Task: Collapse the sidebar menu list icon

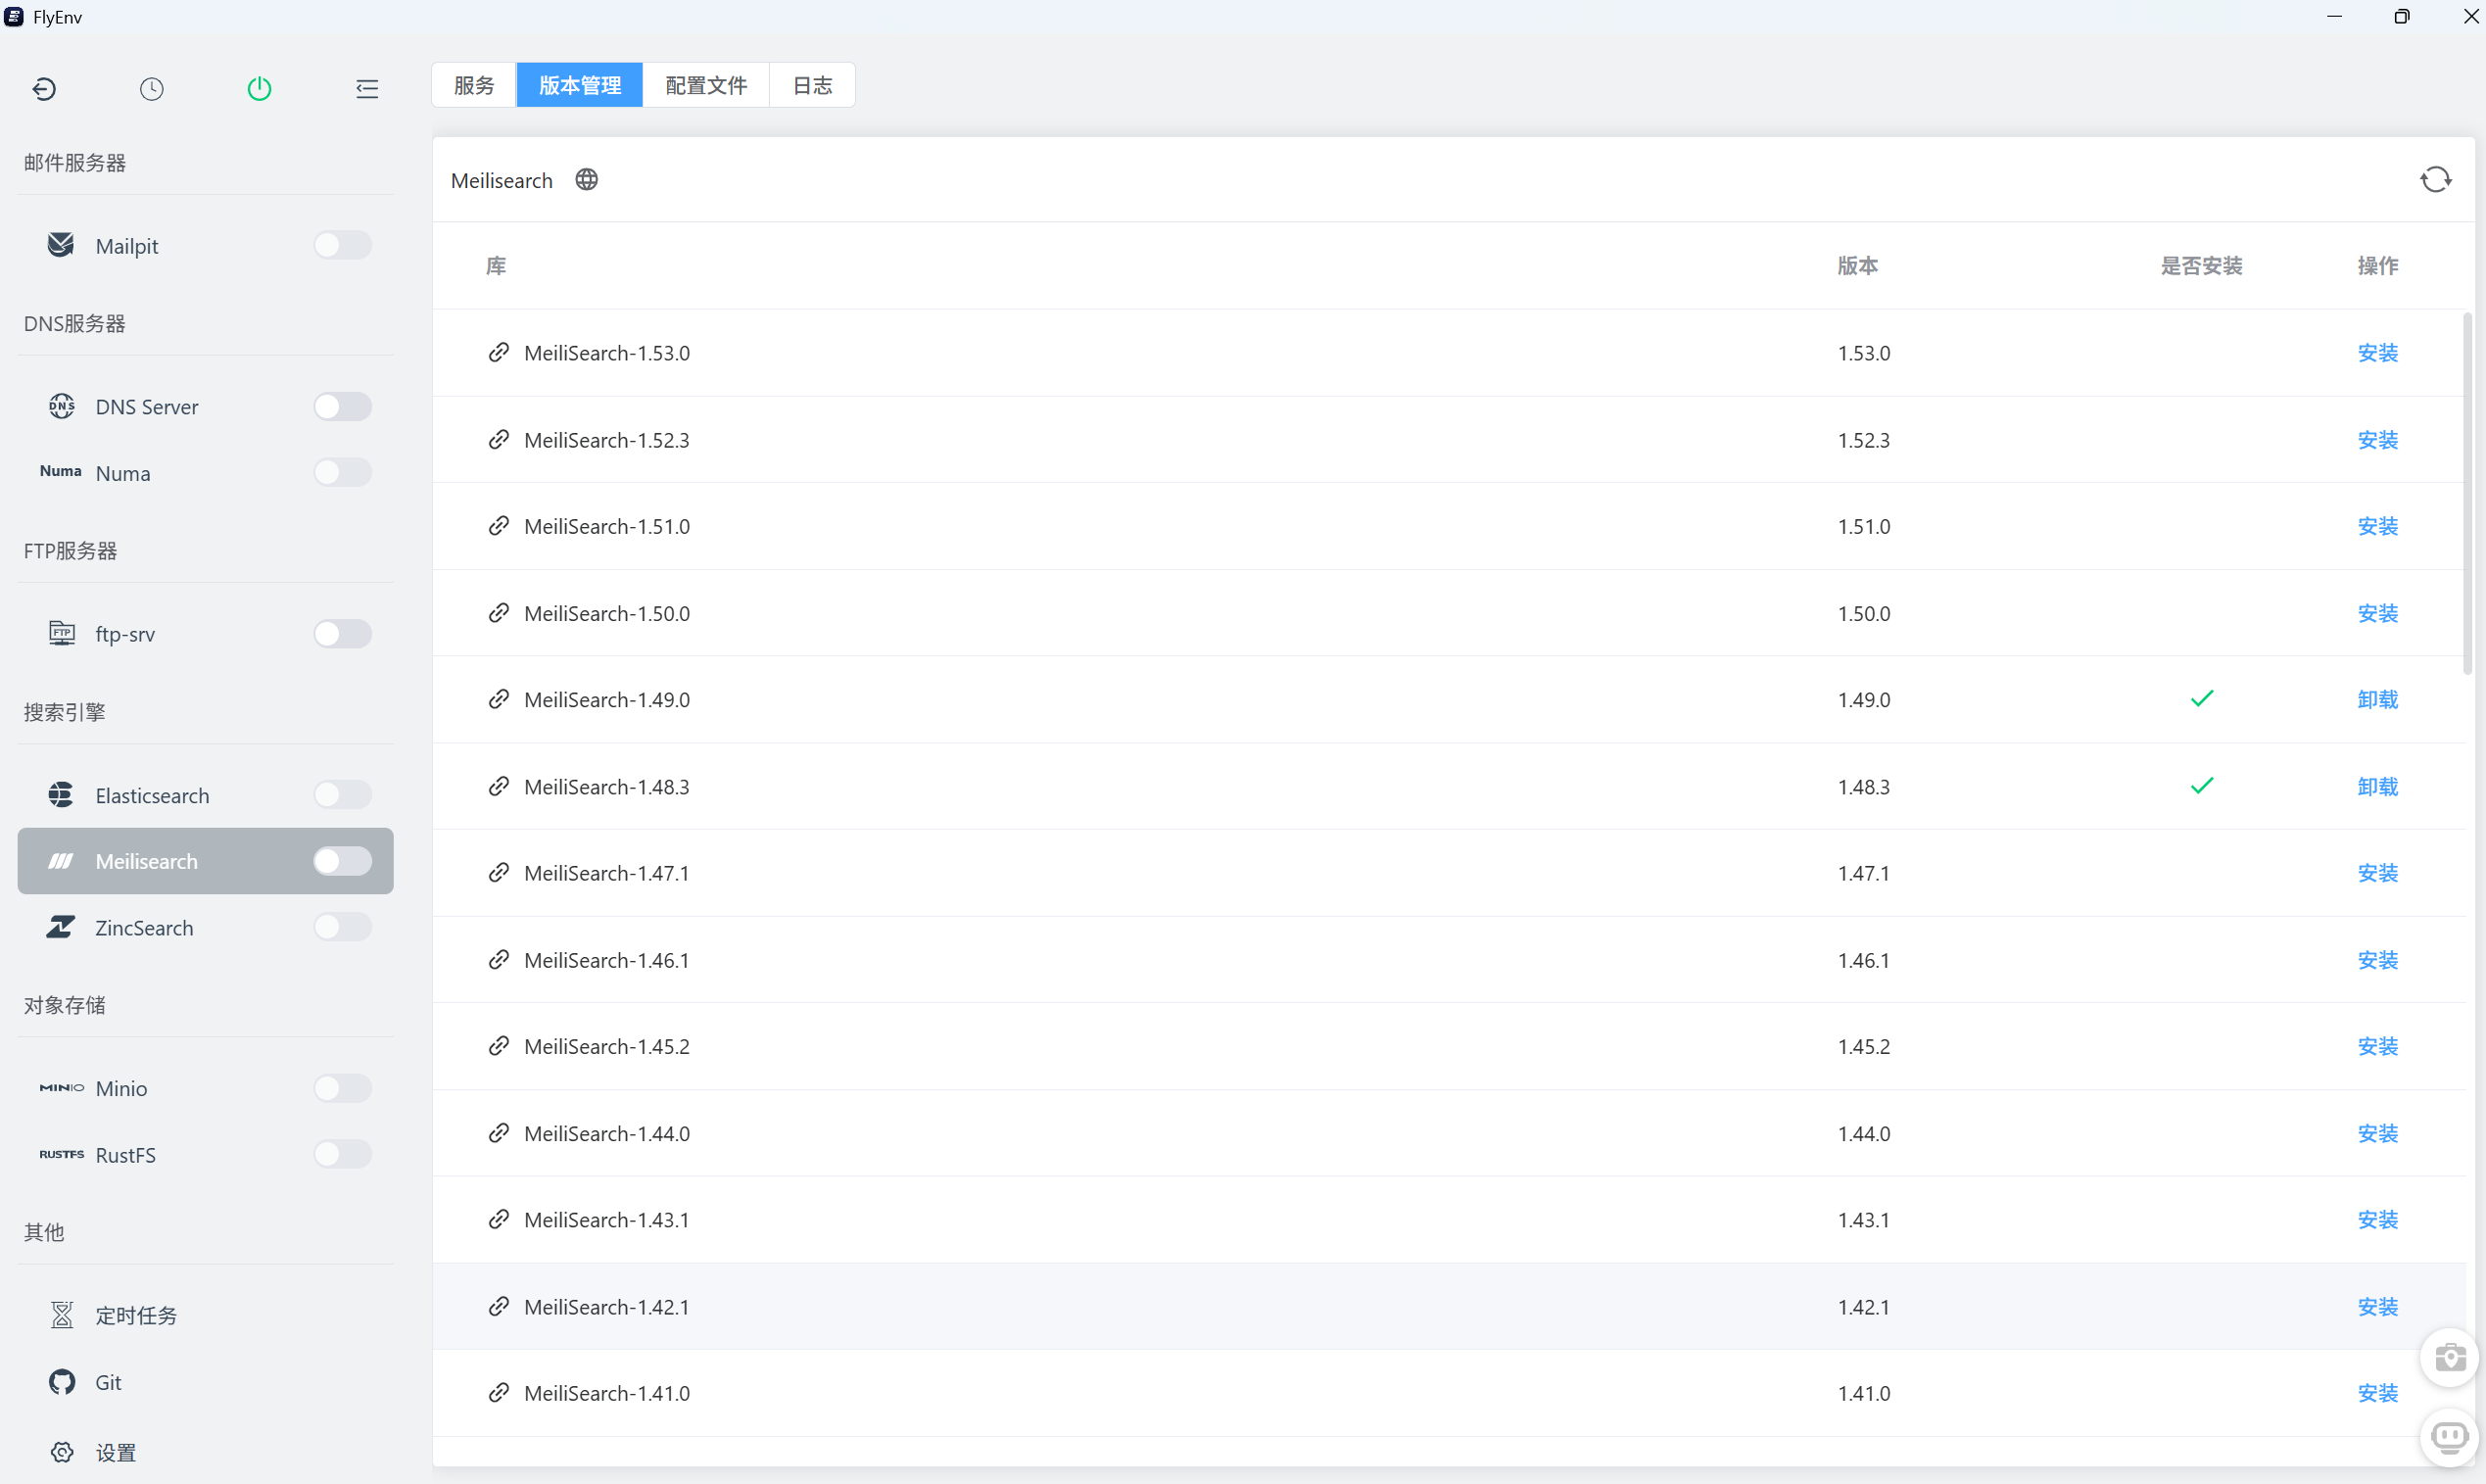Action: point(367,89)
